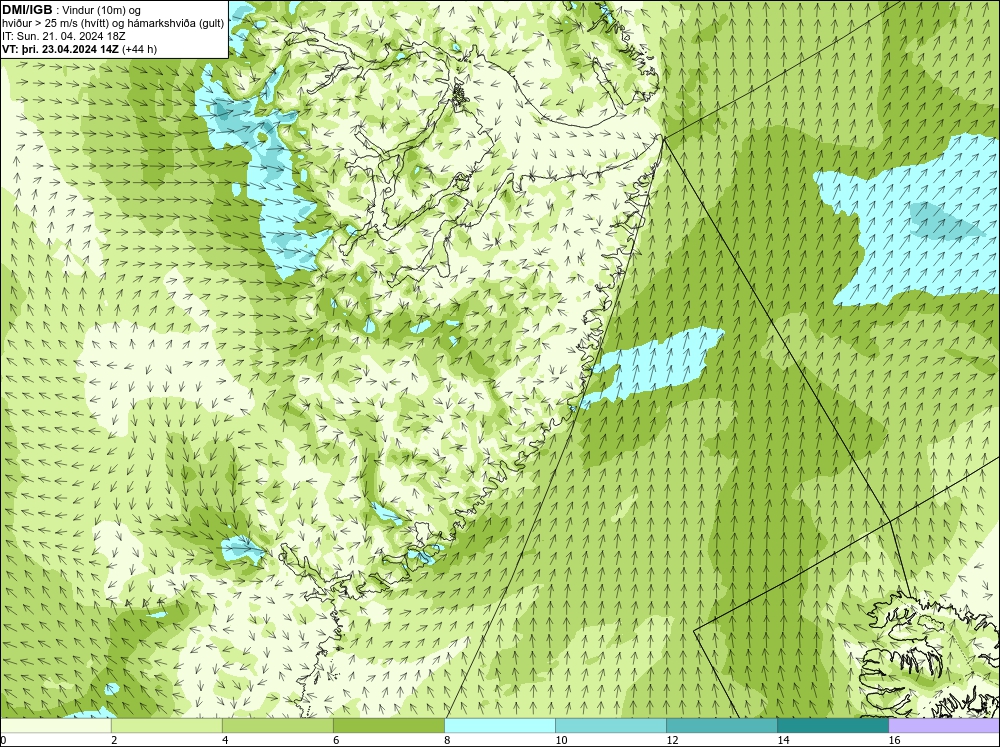Click the 'DMI/IGB : Vindur (10m) og' title line
Screen dimensions: 1000x747
point(71,10)
